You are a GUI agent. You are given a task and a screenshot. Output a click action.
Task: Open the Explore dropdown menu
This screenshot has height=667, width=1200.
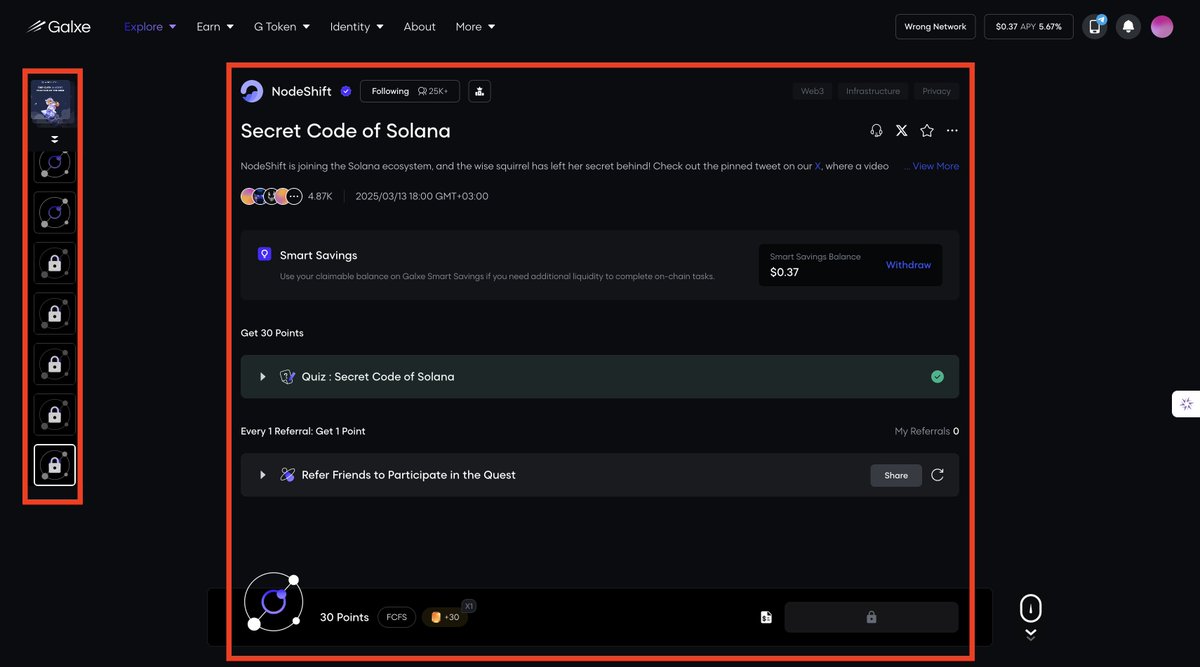150,27
